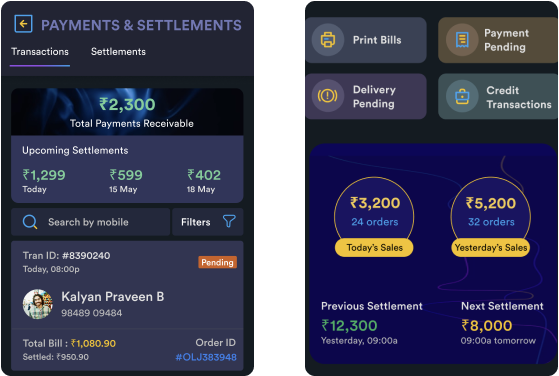Click the briefcase icon on Credit Transactions
This screenshot has width=559, height=376.
point(462,96)
